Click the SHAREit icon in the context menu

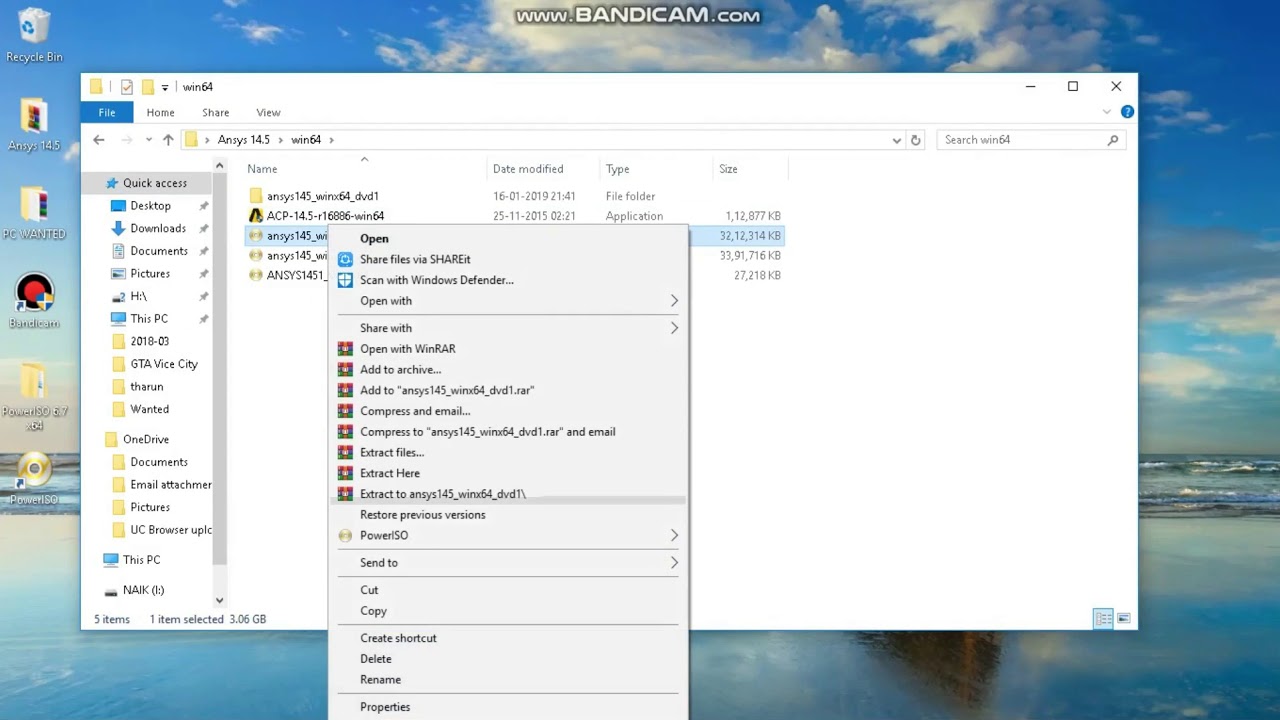pos(345,259)
